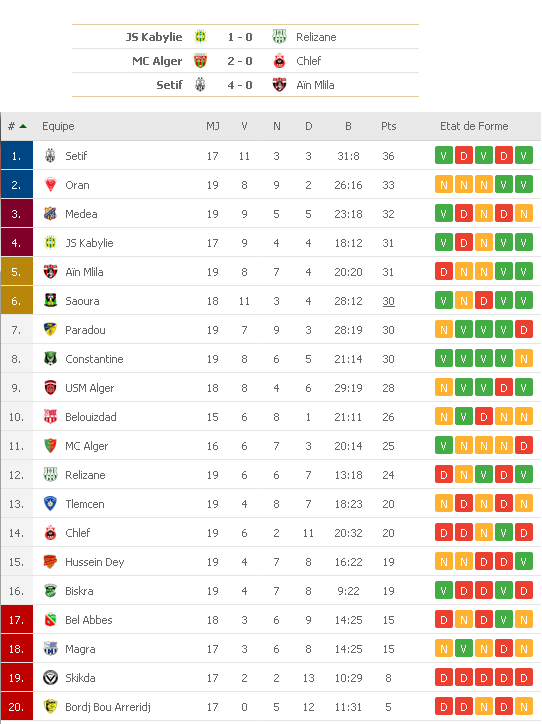Click the Setif club crest in standings
542x724 pixels.
50,156
